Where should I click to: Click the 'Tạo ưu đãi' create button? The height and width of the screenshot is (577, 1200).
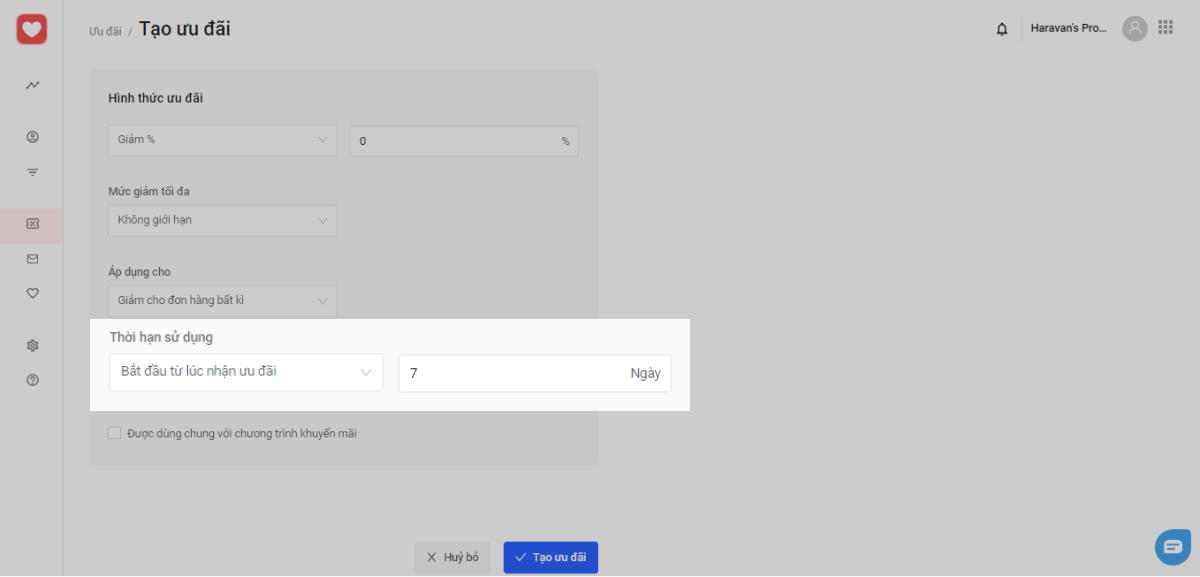pos(550,557)
